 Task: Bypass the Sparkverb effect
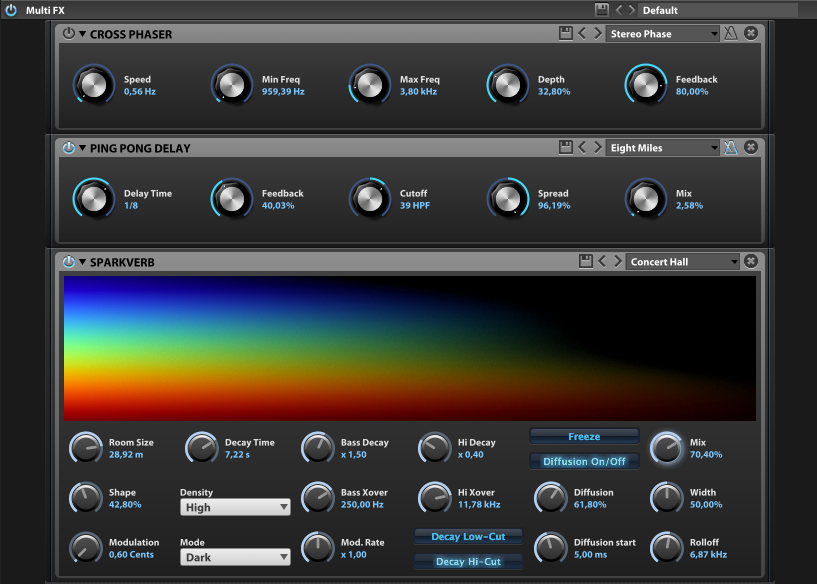coord(69,262)
